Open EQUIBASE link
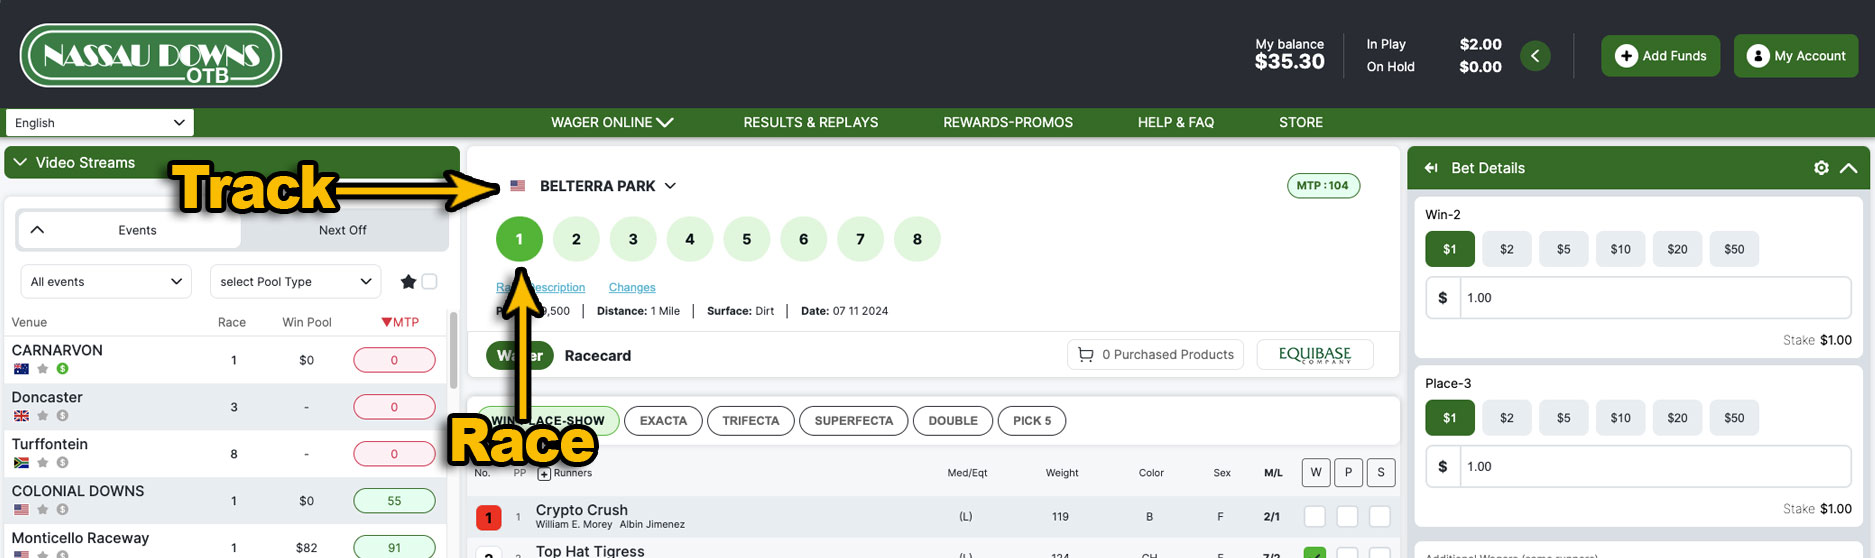The height and width of the screenshot is (558, 1875). [x=1314, y=355]
